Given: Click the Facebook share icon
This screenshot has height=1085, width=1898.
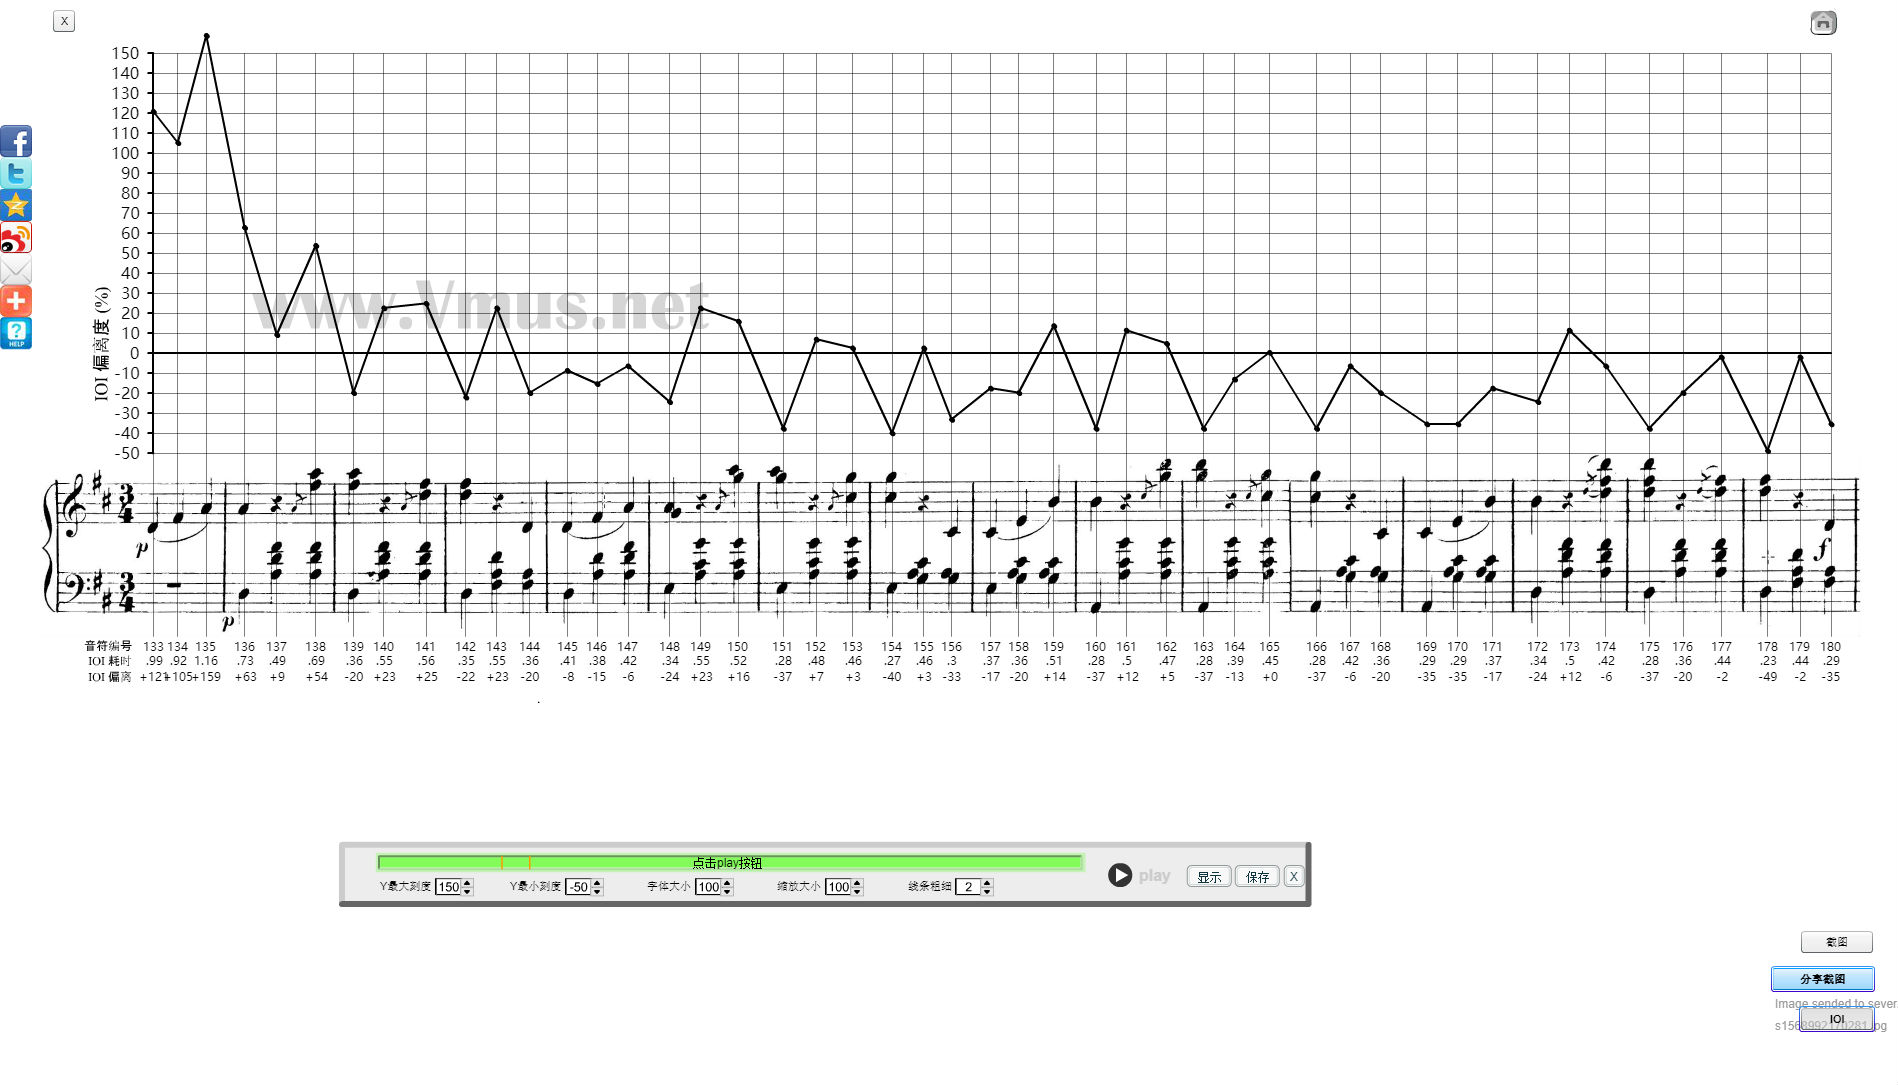Looking at the screenshot, I should 16,141.
